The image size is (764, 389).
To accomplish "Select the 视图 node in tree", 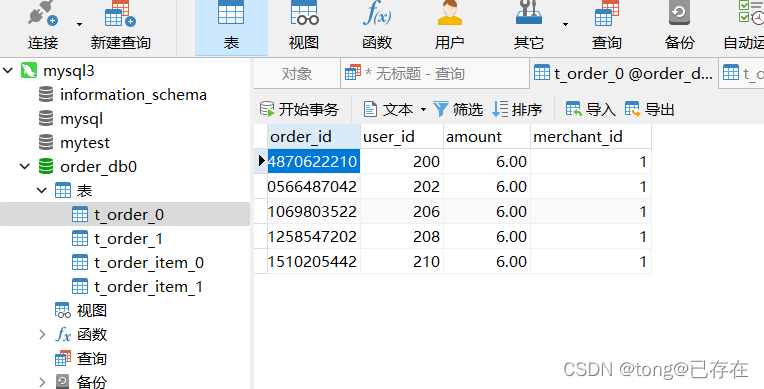I will [92, 311].
